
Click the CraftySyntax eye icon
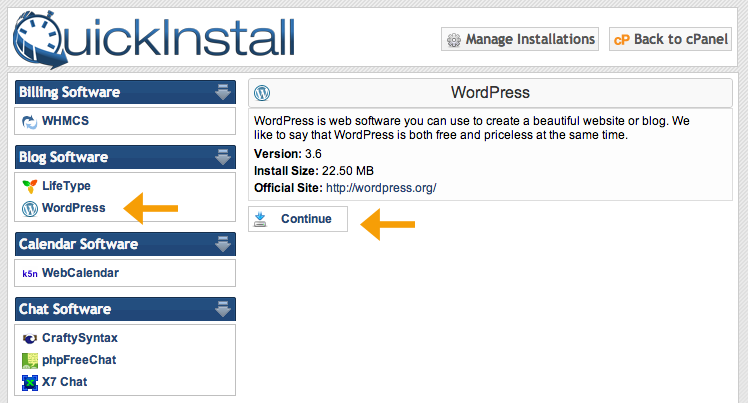pyautogui.click(x=30, y=338)
